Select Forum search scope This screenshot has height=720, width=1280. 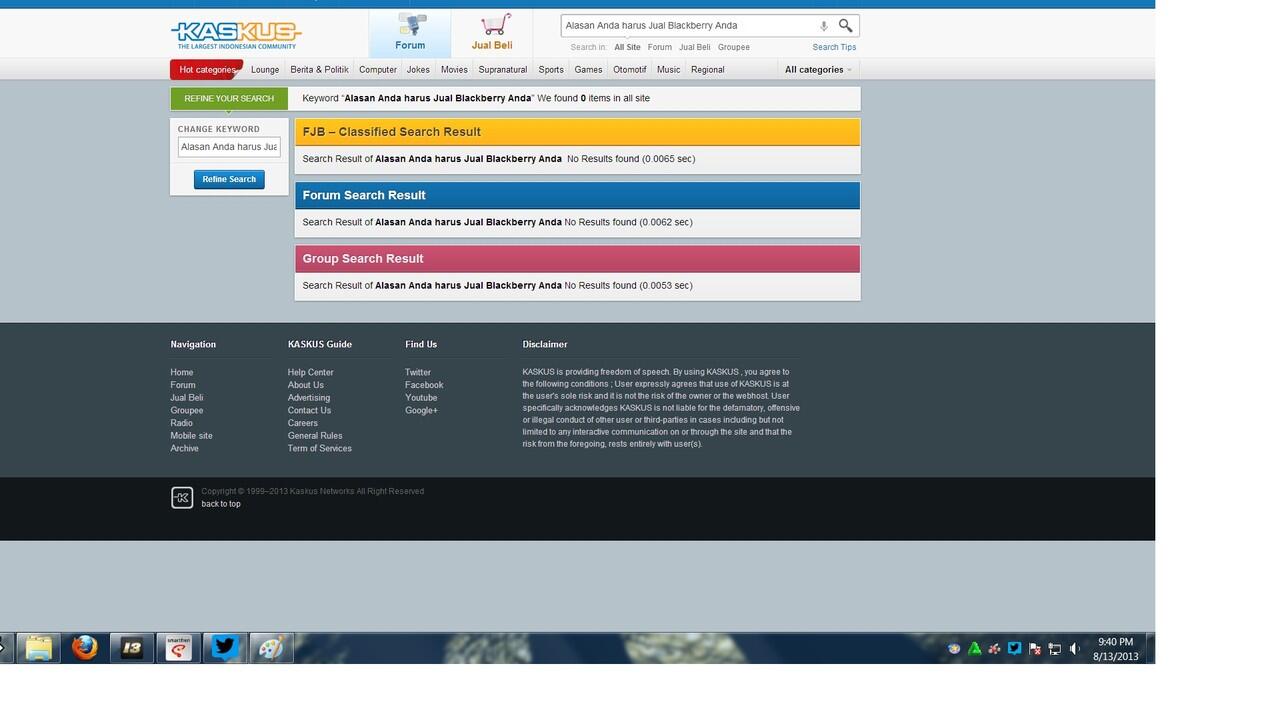coord(659,47)
